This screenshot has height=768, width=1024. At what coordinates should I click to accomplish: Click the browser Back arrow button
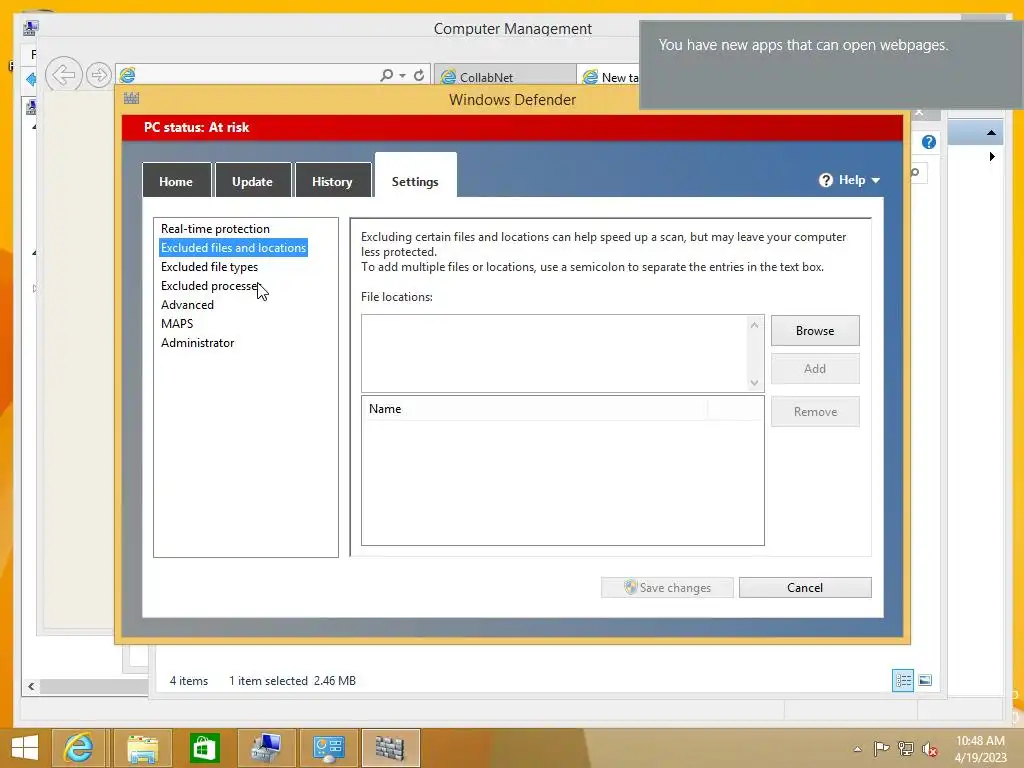click(64, 74)
